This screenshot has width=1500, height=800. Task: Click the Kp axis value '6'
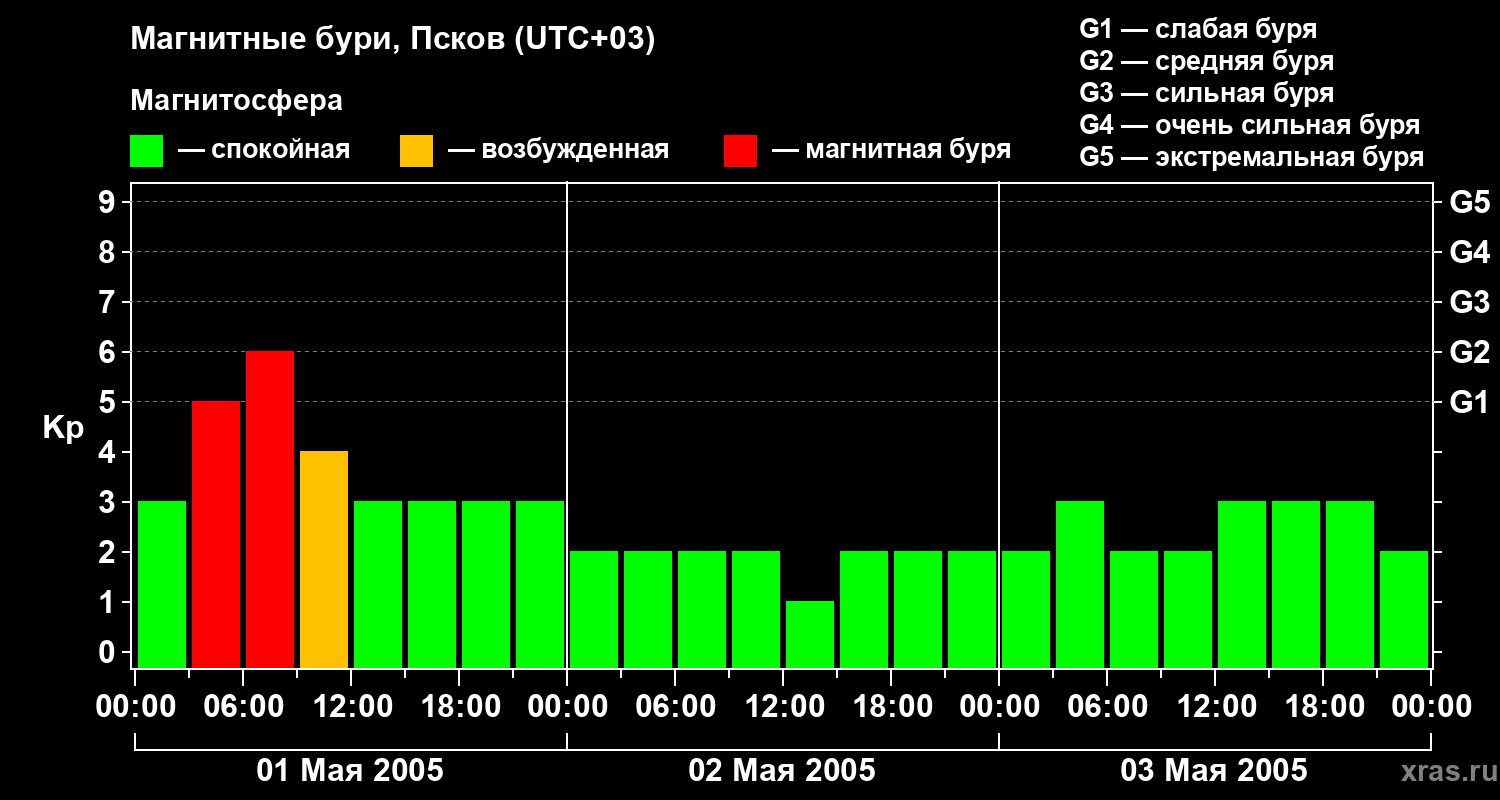(x=109, y=352)
